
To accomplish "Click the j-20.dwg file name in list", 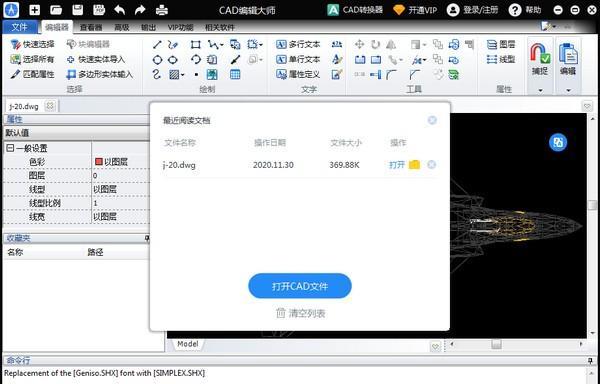I will tap(179, 165).
